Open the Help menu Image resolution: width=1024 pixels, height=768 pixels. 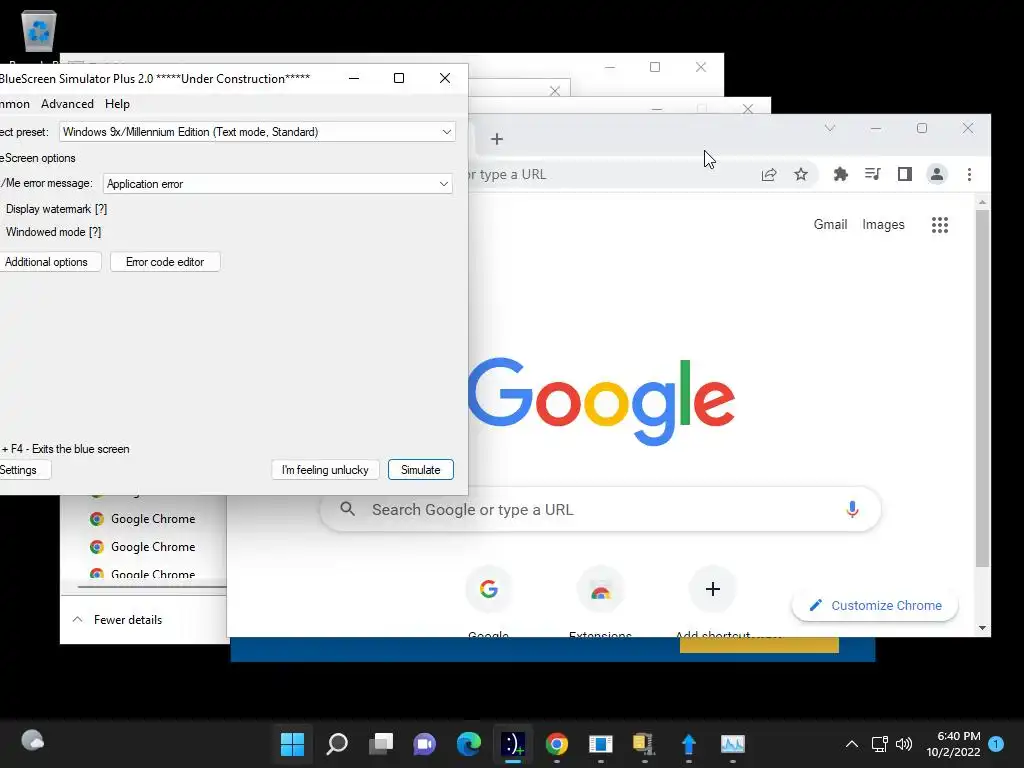tap(117, 104)
